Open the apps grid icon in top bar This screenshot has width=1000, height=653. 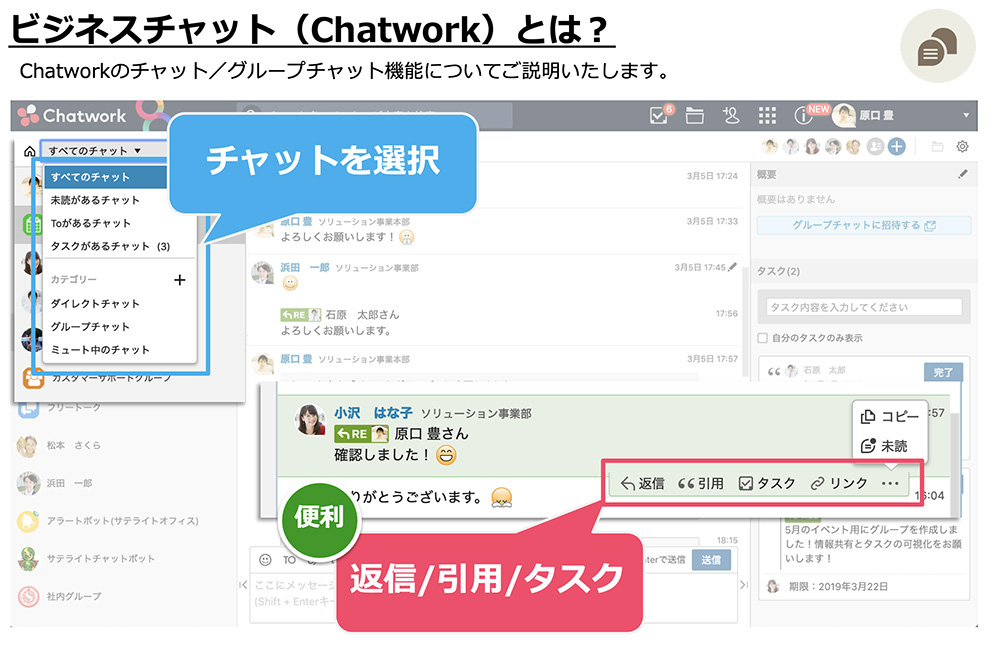(768, 116)
